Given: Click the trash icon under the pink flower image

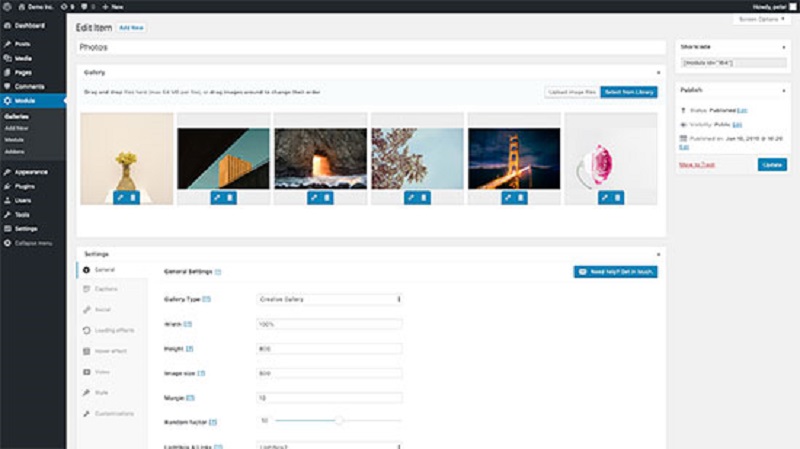Looking at the screenshot, I should (x=617, y=198).
